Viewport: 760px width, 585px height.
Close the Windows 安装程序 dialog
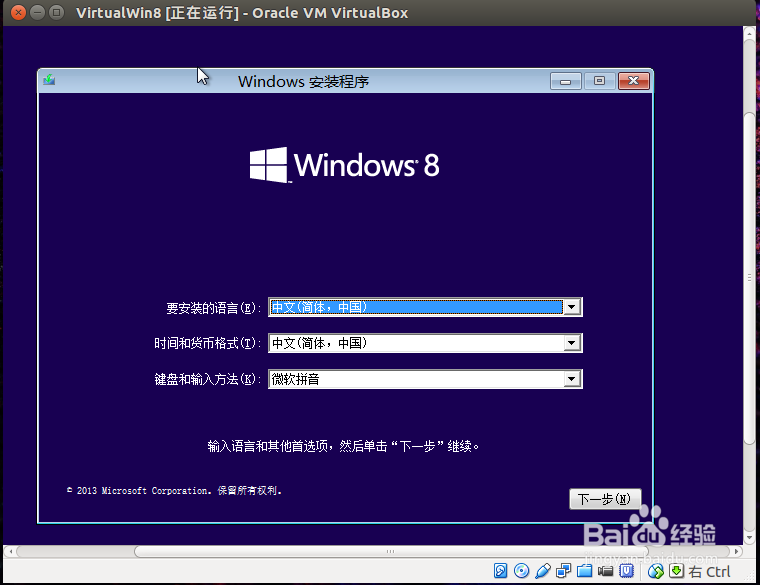(633, 81)
